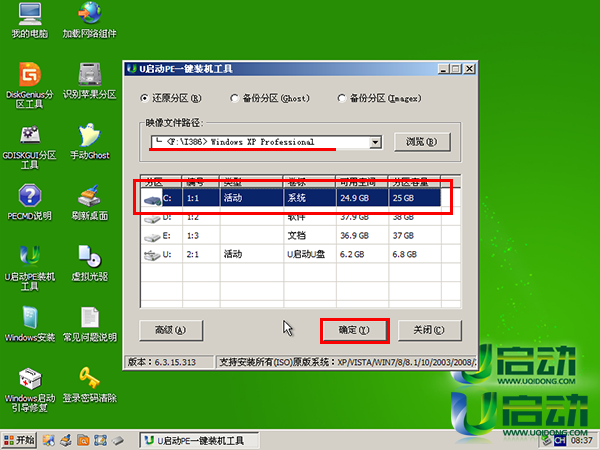Screen dimensions: 600x450
Task: Select the E: partition row
Action: tap(291, 235)
